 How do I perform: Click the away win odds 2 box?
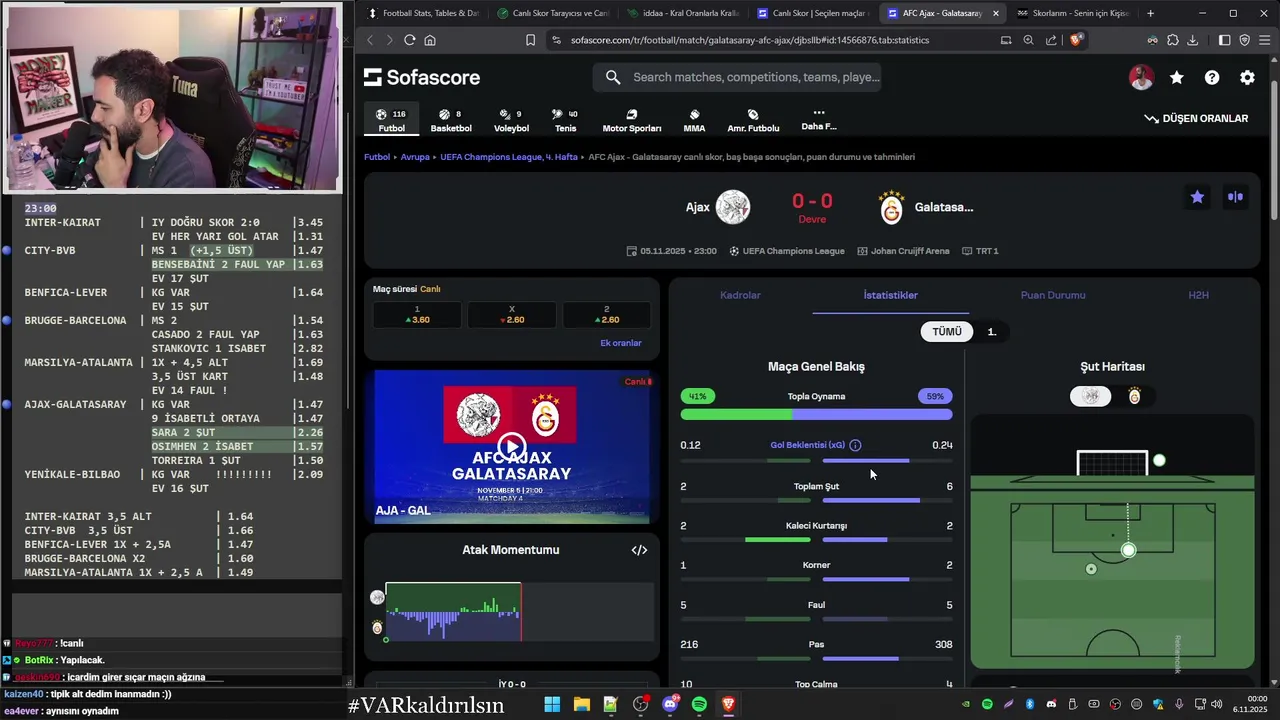pos(606,315)
